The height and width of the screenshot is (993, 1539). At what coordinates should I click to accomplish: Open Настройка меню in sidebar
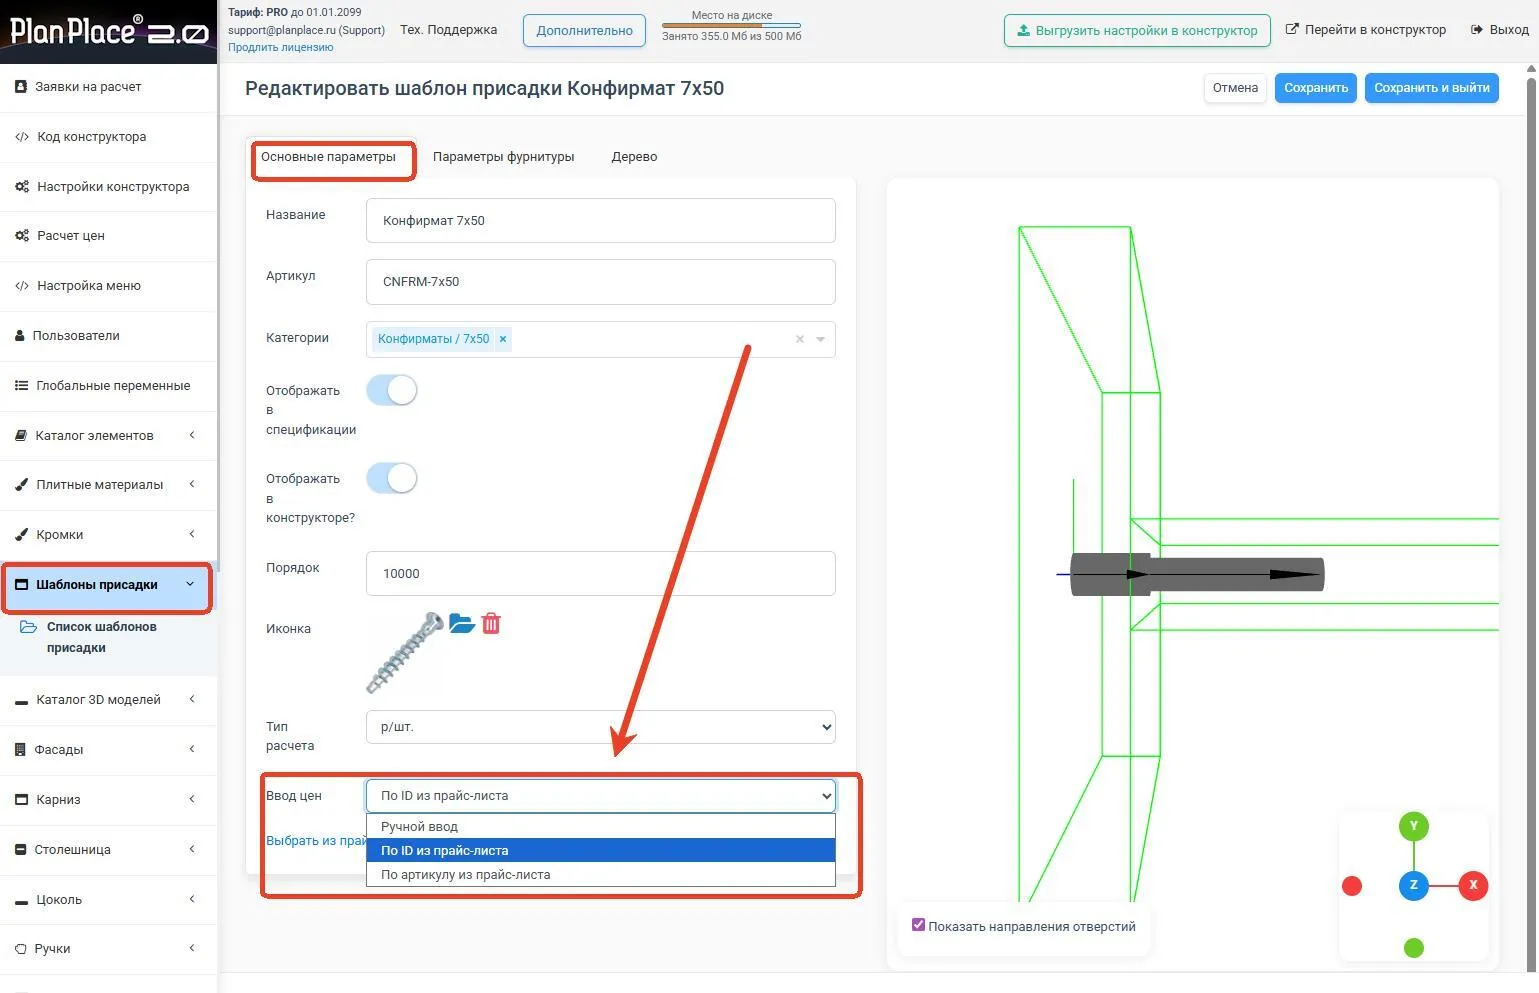click(x=108, y=286)
